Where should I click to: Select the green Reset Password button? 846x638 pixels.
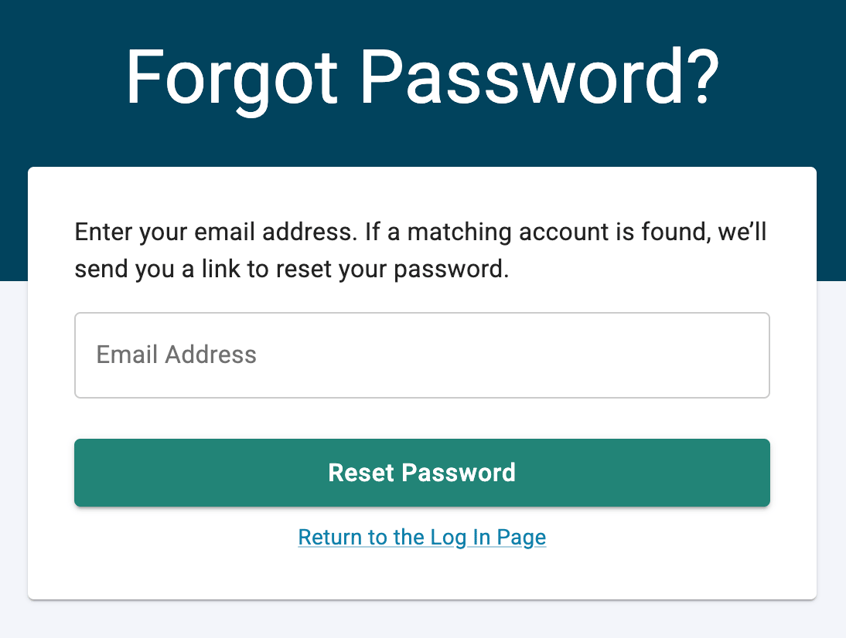click(x=421, y=472)
